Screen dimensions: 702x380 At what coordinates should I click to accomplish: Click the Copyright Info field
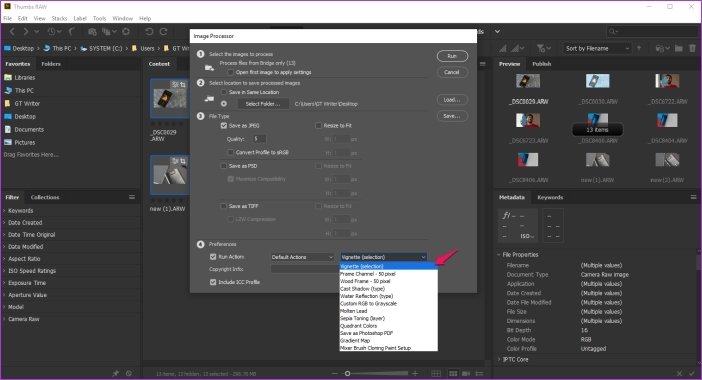tap(304, 269)
